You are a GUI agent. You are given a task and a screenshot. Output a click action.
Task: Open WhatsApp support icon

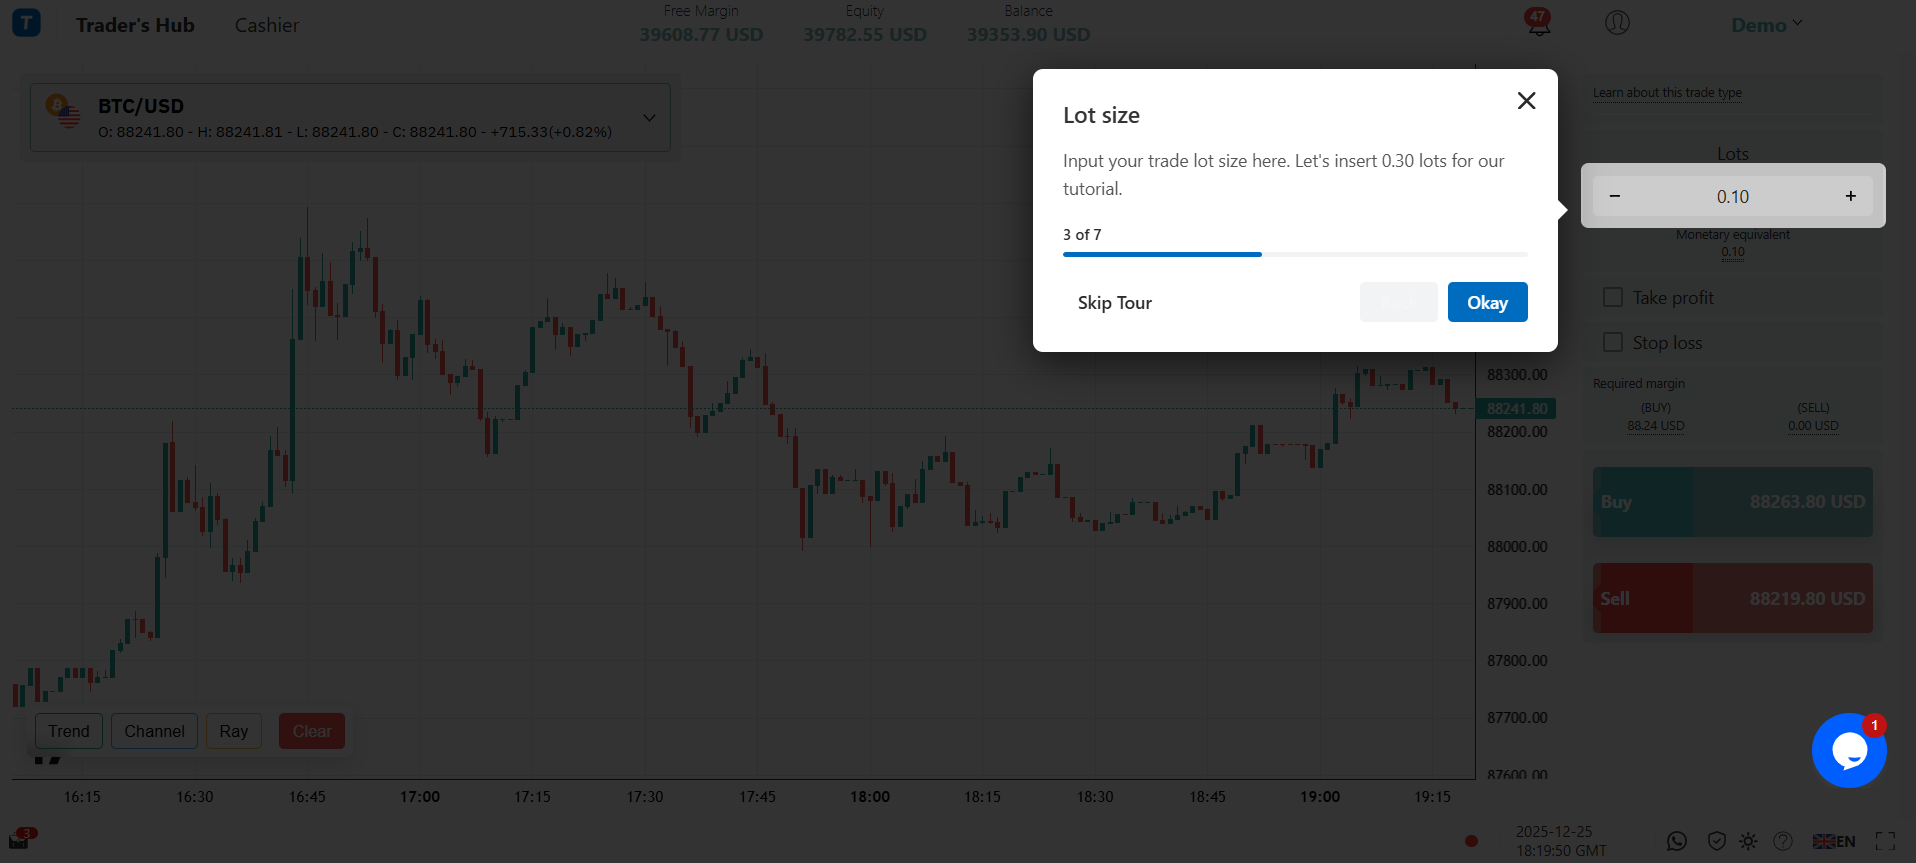click(1677, 841)
